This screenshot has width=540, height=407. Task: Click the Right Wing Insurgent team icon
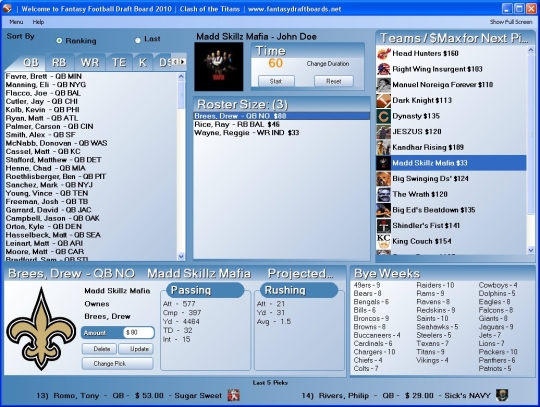(383, 69)
